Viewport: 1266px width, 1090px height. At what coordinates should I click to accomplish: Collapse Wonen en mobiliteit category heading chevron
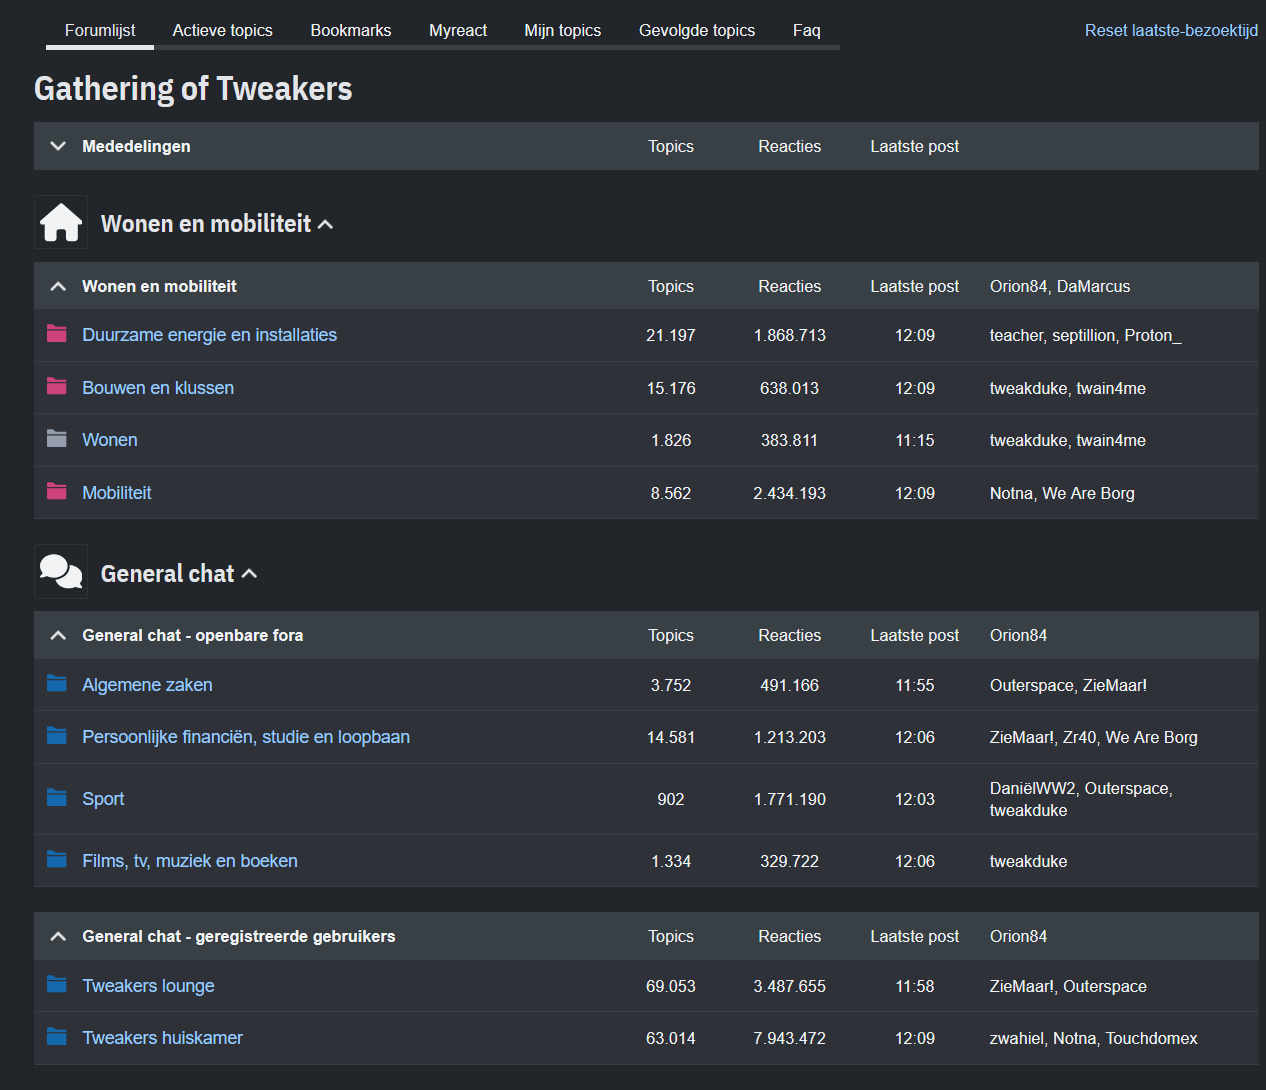coord(325,225)
